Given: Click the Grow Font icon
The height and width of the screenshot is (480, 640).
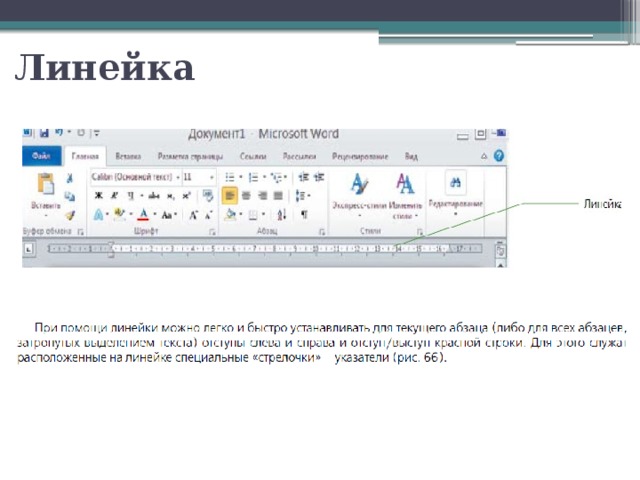Looking at the screenshot, I should [193, 215].
